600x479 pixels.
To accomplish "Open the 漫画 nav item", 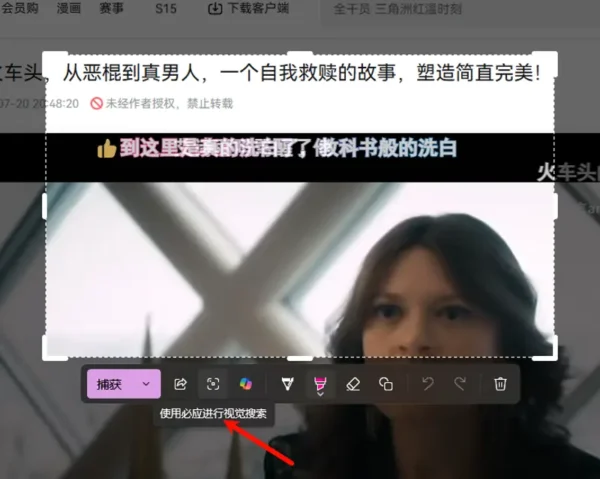I will pyautogui.click(x=69, y=8).
